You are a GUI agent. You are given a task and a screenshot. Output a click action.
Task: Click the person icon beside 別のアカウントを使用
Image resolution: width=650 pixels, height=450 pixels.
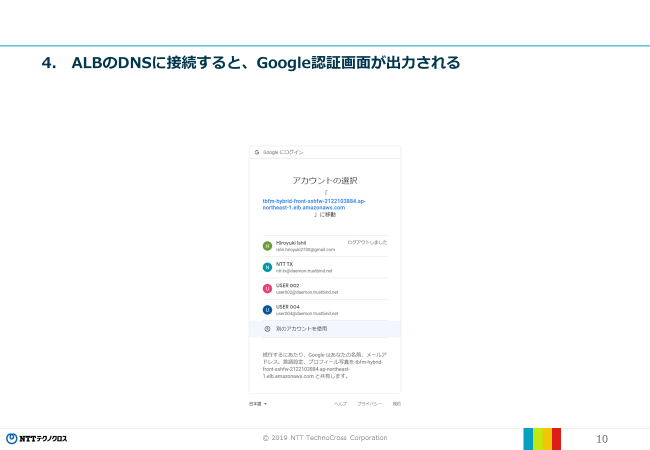point(267,329)
